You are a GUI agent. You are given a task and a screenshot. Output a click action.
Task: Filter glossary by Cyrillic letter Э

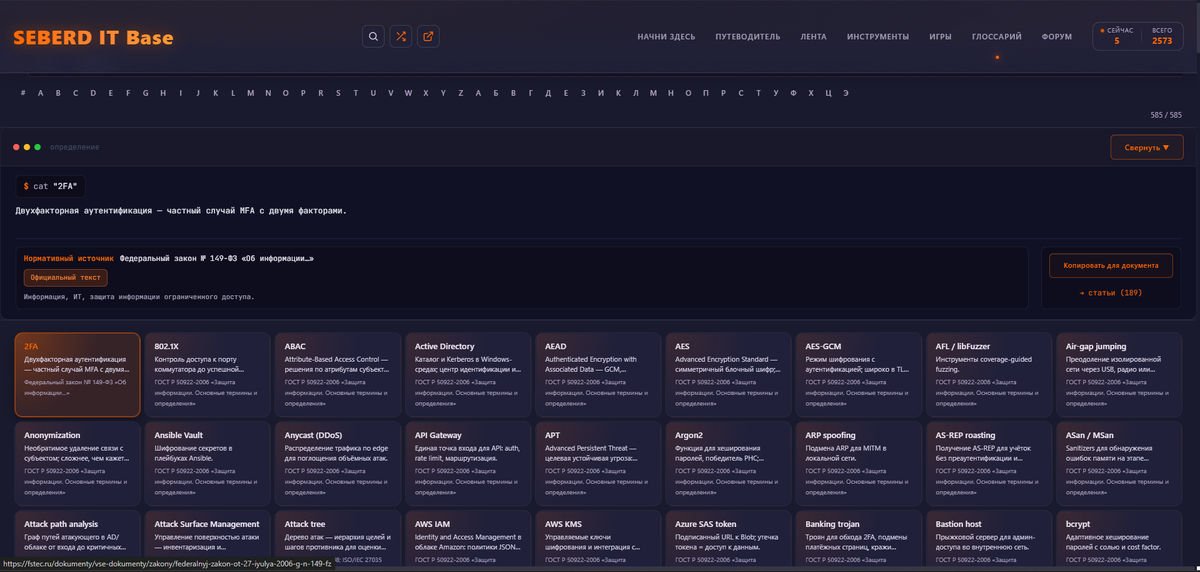(x=846, y=93)
